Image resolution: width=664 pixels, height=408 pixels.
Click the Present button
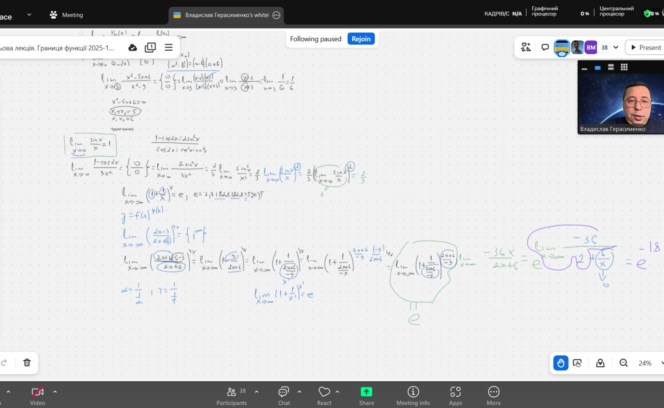tap(644, 47)
